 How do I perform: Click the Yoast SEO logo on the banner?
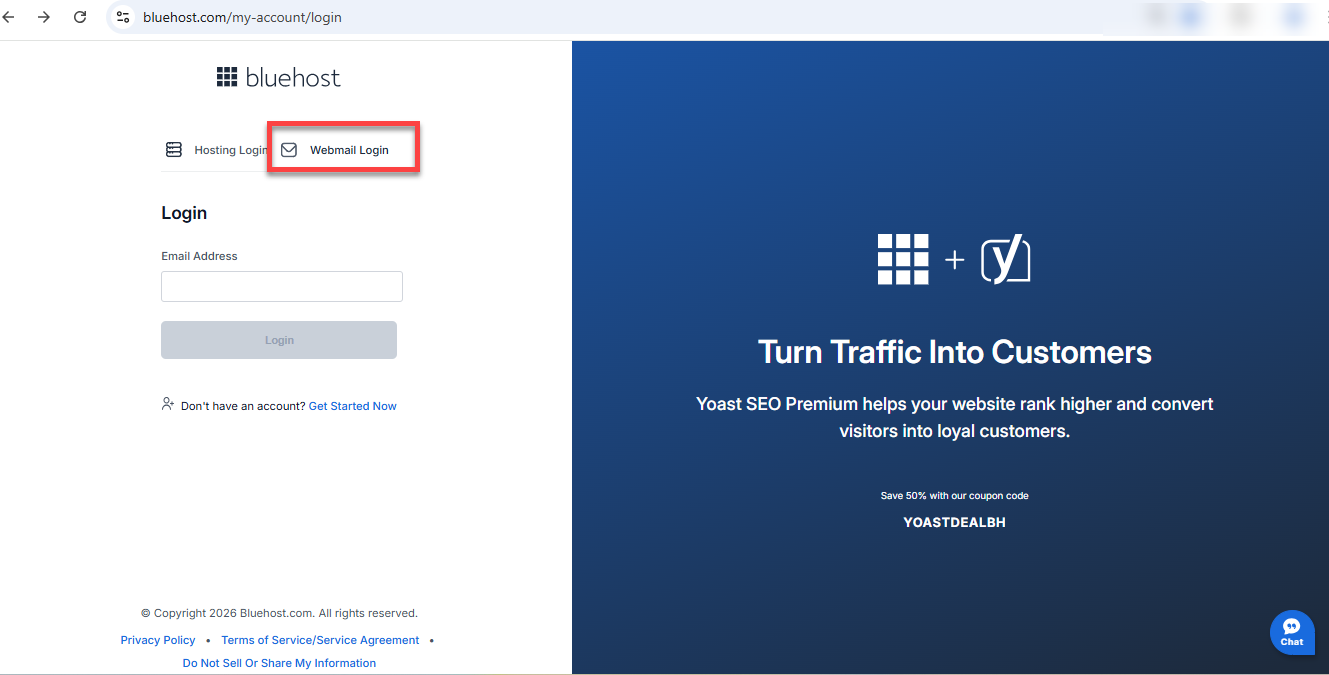click(x=1005, y=258)
